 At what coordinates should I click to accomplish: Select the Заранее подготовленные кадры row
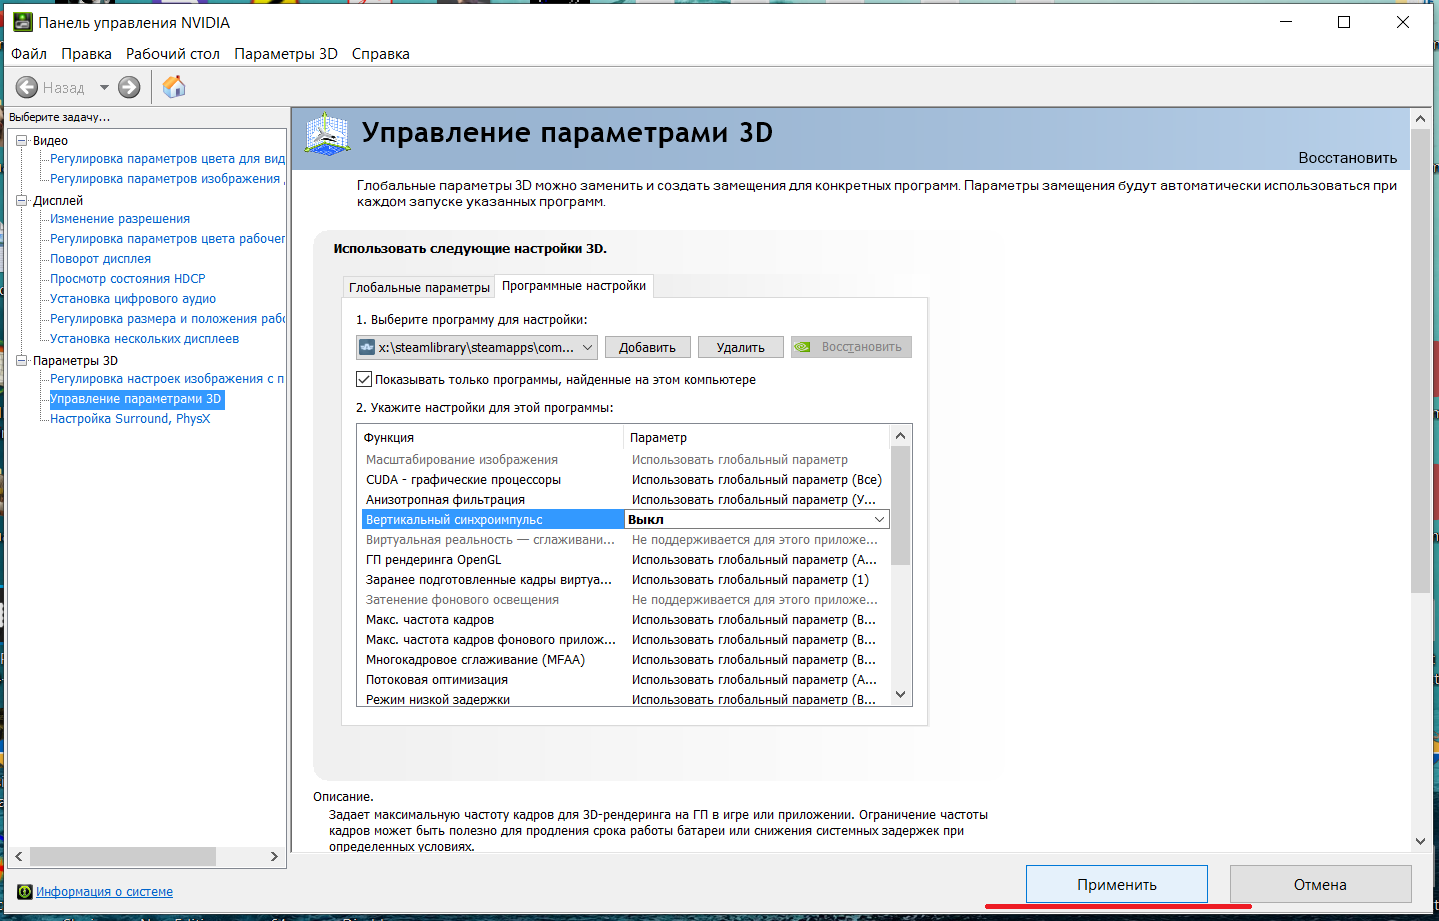click(625, 580)
